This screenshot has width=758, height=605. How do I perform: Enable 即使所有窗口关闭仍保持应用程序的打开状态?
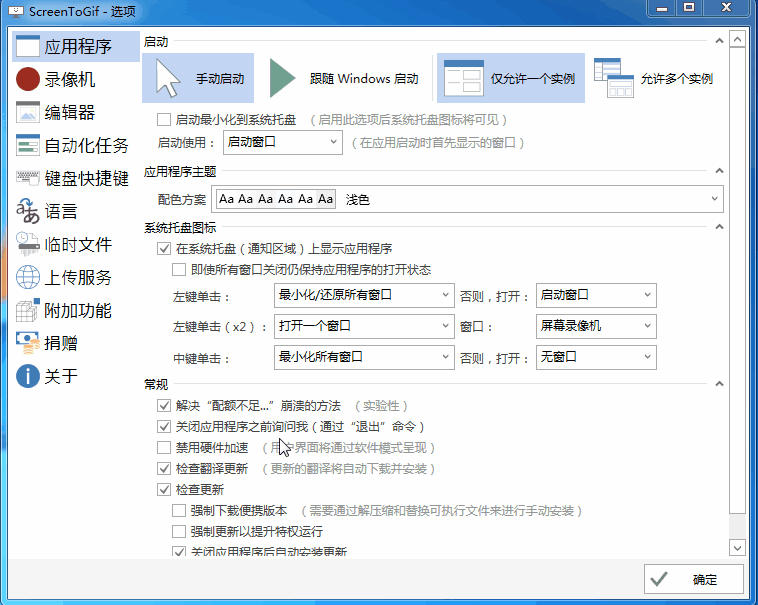point(179,269)
